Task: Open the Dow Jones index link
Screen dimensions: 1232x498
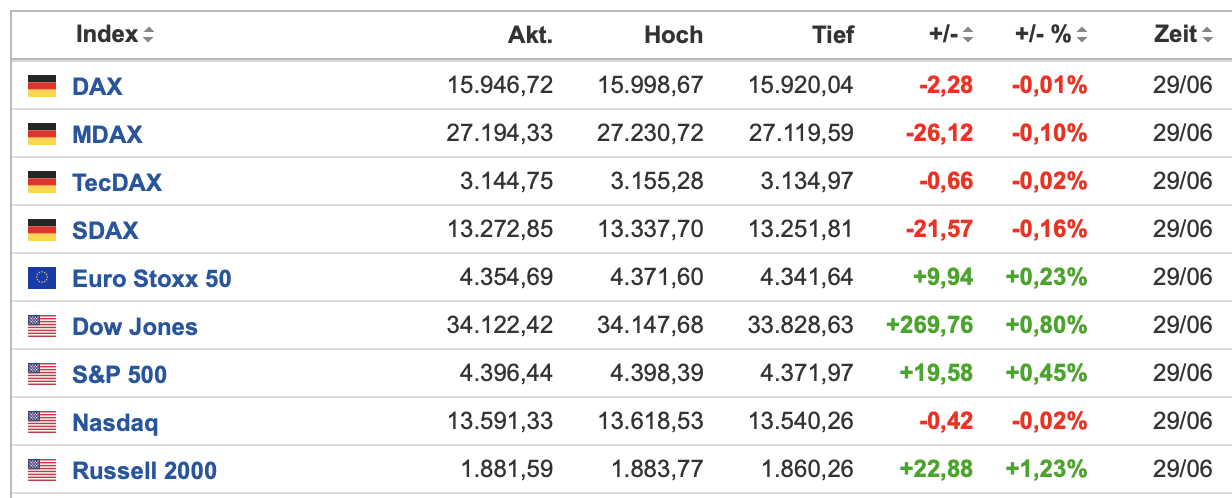Action: [135, 326]
